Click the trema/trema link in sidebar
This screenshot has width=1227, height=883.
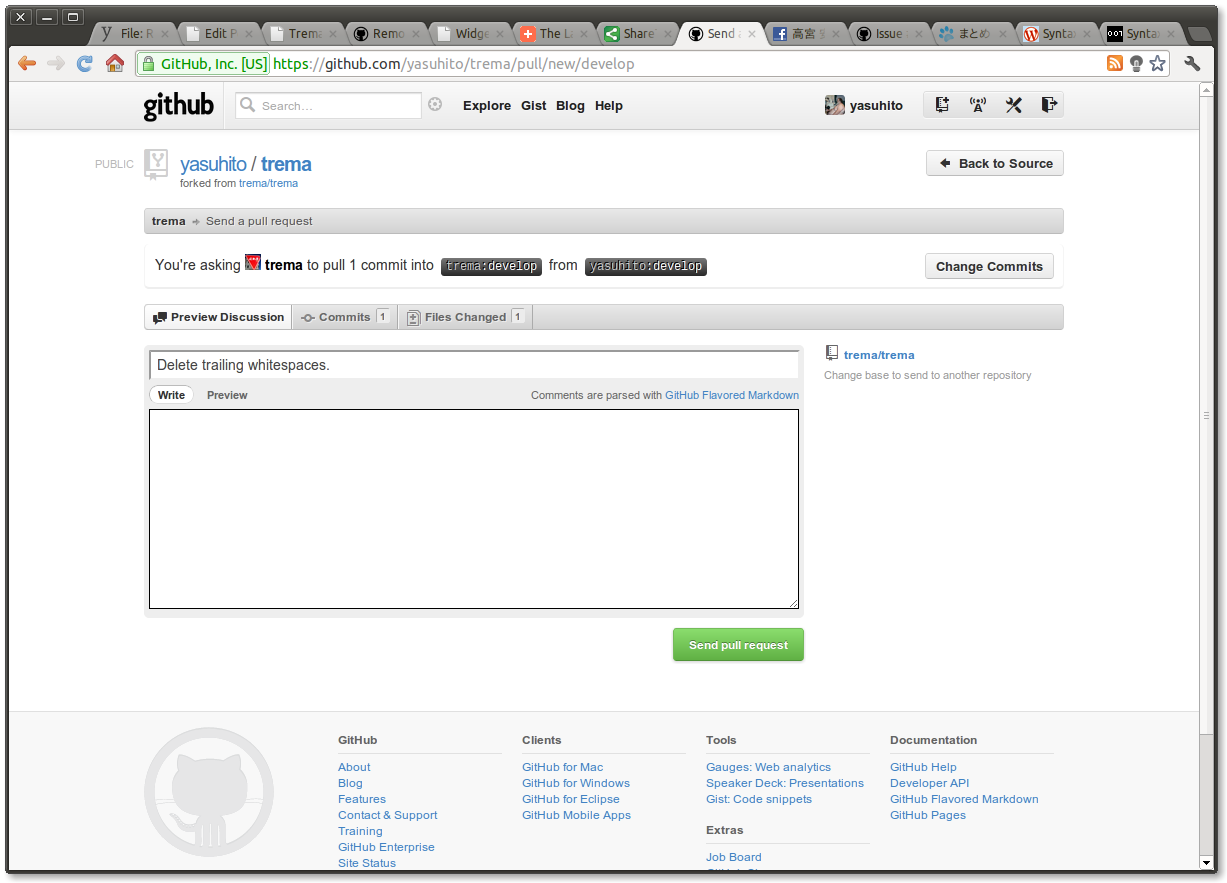click(879, 355)
